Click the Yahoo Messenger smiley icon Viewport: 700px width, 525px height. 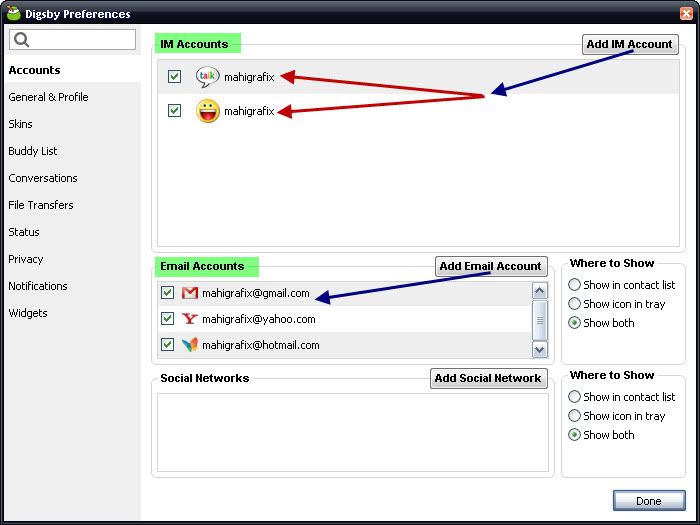click(x=208, y=111)
